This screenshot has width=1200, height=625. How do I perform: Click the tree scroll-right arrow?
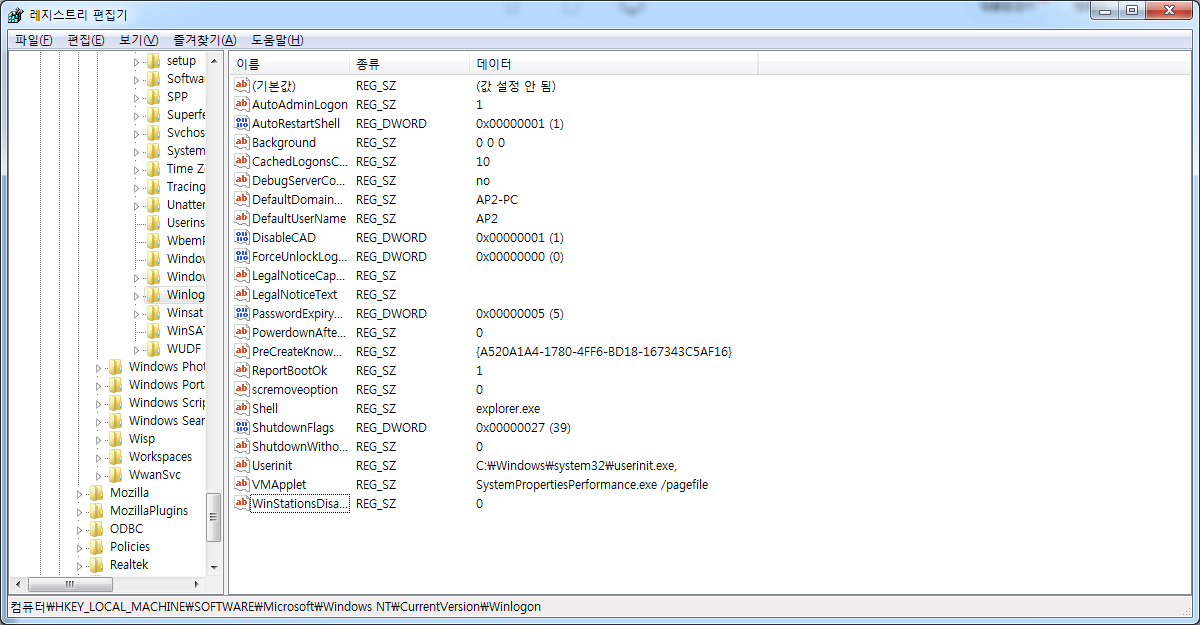tap(198, 584)
